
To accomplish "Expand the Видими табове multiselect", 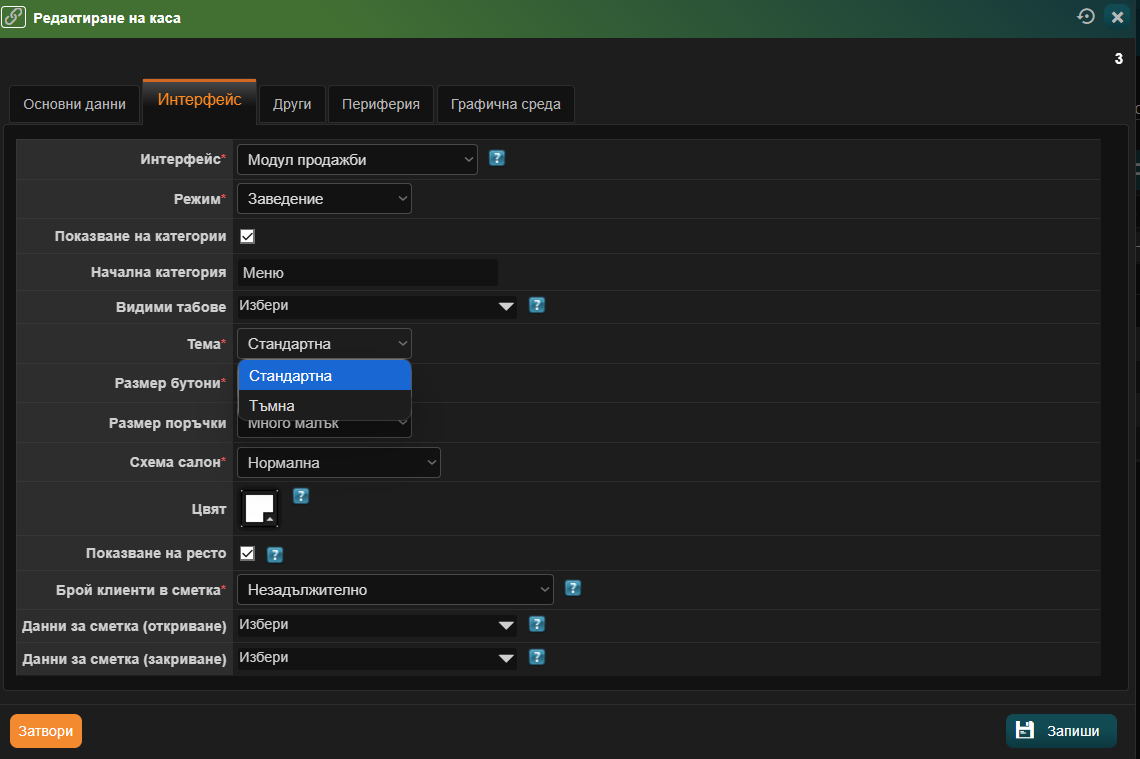I will click(377, 306).
